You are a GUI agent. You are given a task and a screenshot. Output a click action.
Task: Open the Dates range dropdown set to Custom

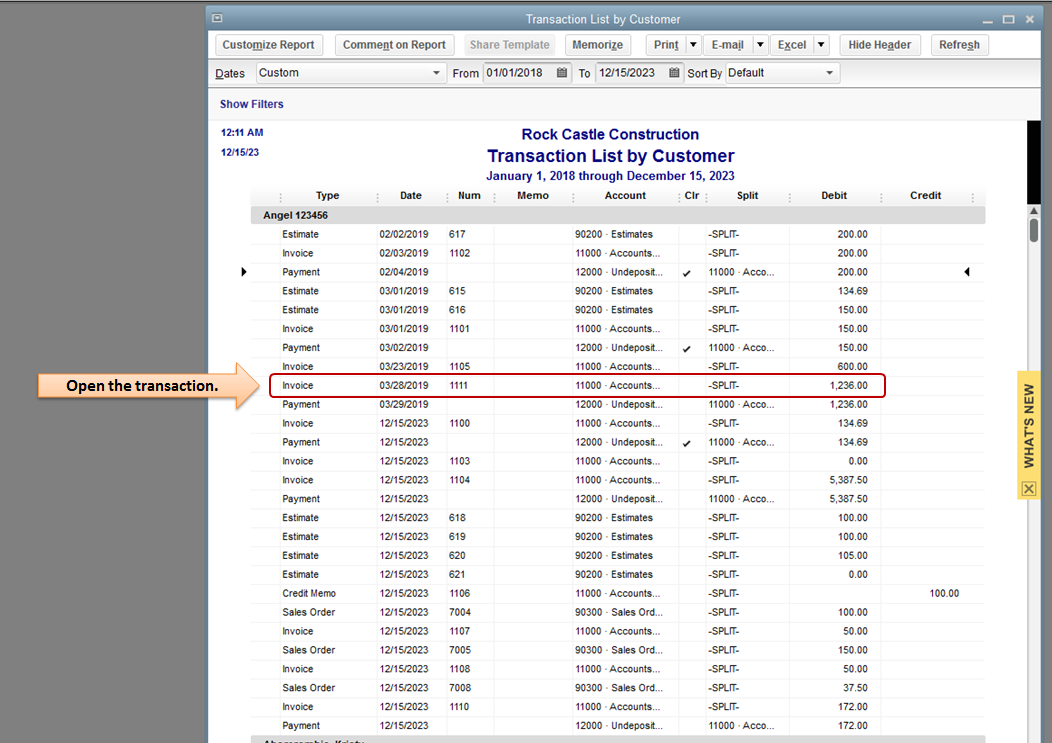[350, 73]
